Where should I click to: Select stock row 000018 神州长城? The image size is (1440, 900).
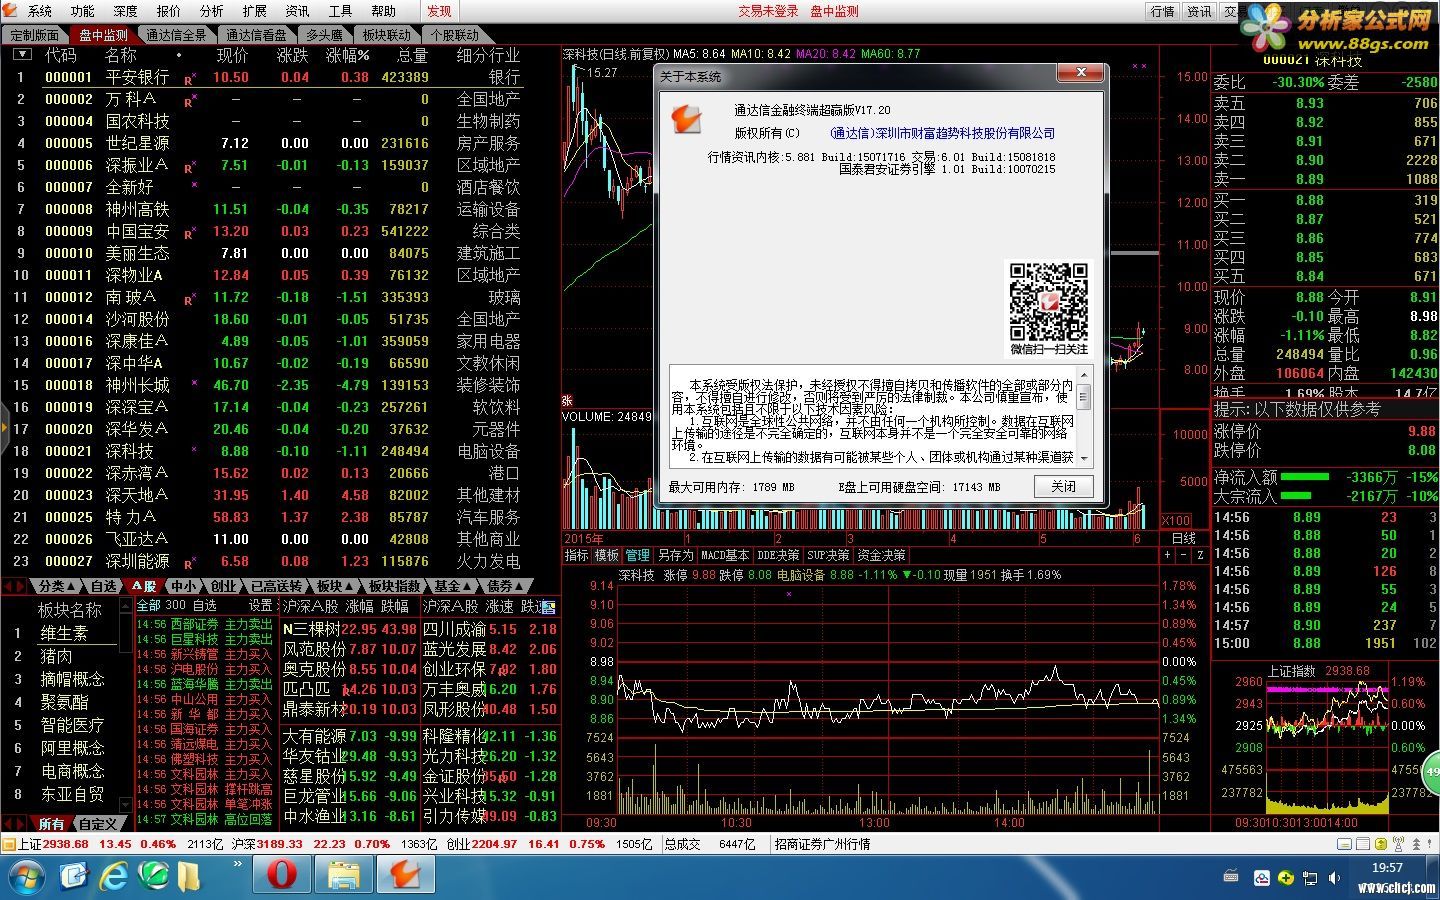click(280, 385)
